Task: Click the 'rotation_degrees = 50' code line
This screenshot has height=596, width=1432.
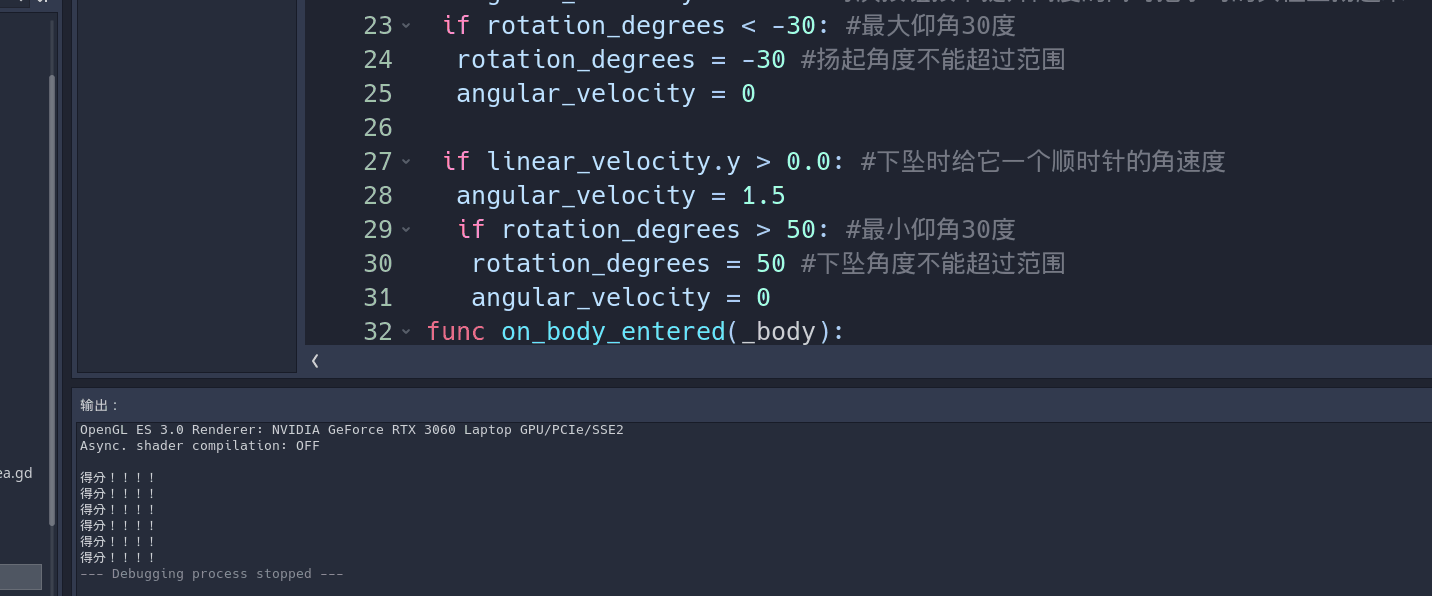Action: point(628,264)
